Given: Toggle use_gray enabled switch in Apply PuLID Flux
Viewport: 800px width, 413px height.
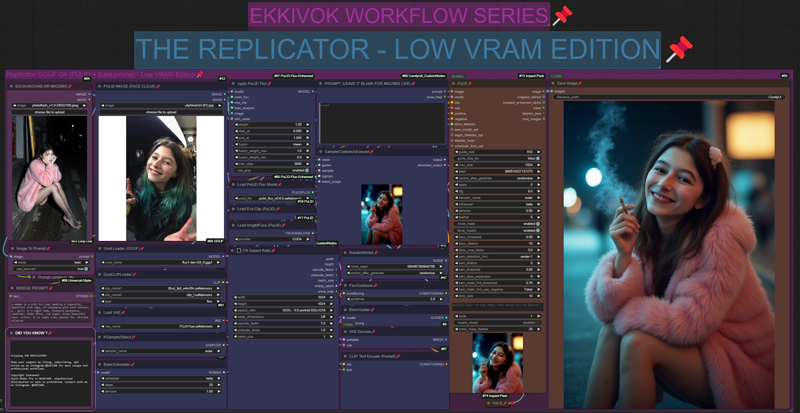Looking at the screenshot, I should pos(307,171).
